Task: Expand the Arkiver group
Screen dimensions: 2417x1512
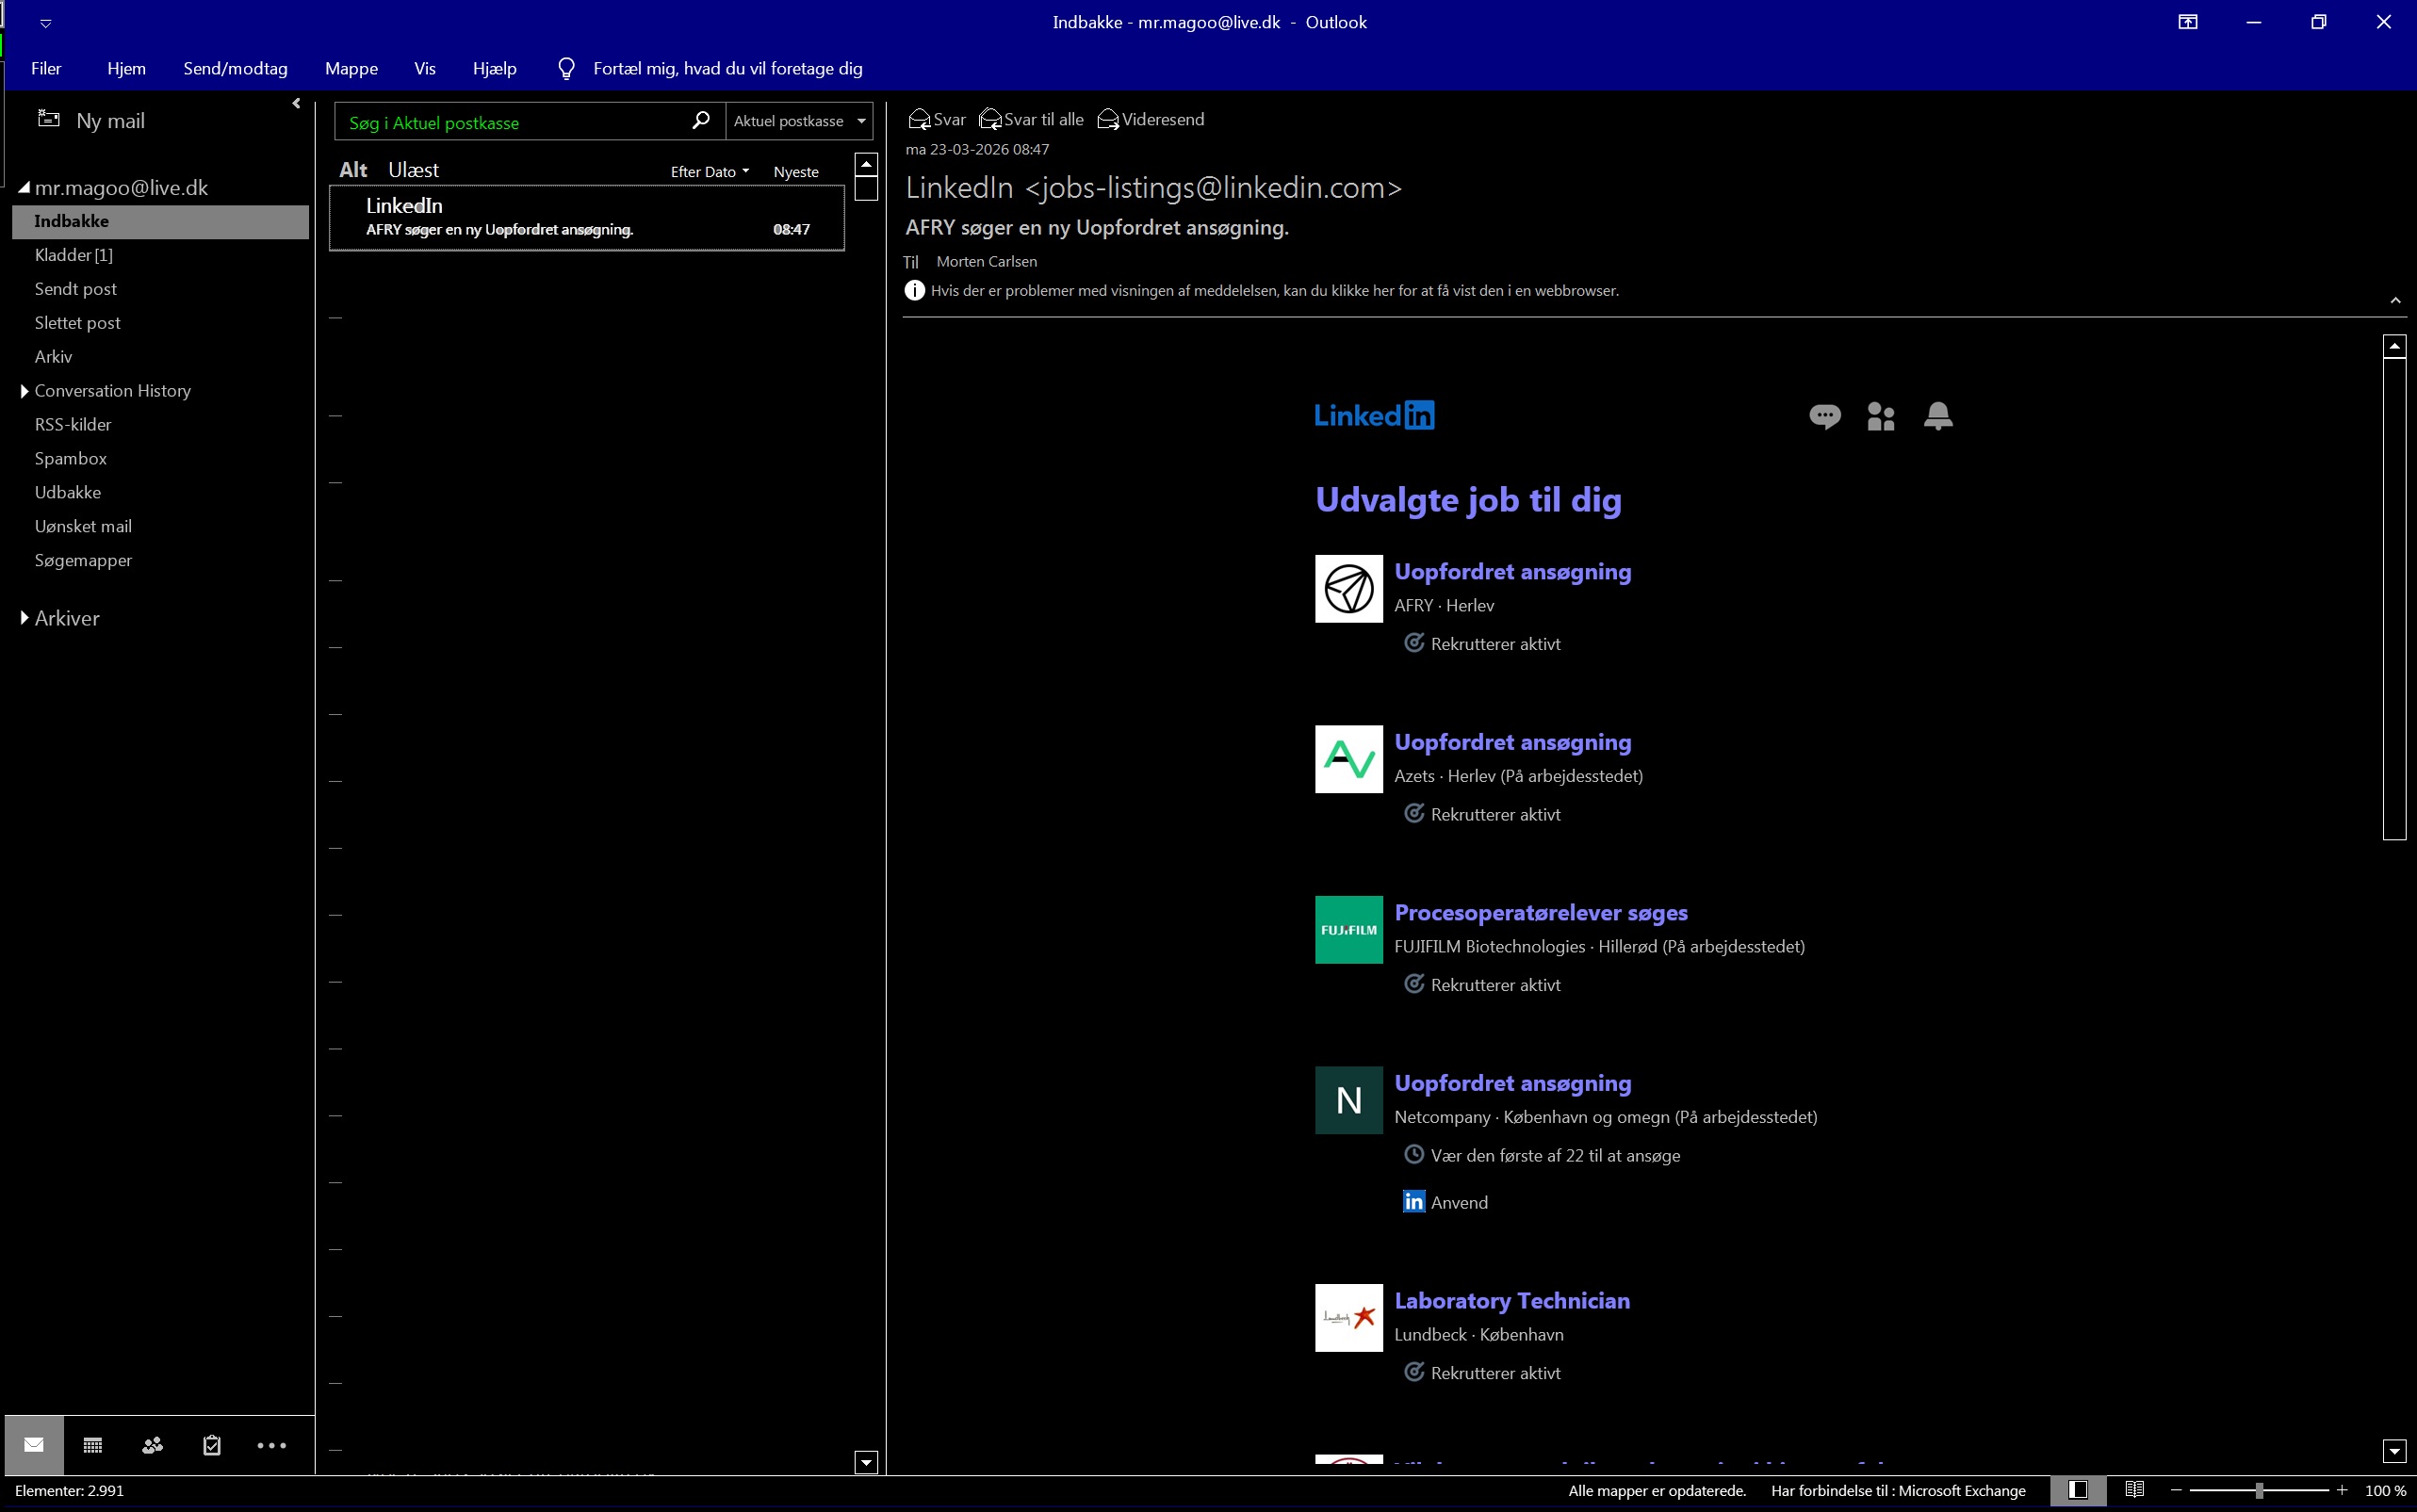Action: coord(24,618)
